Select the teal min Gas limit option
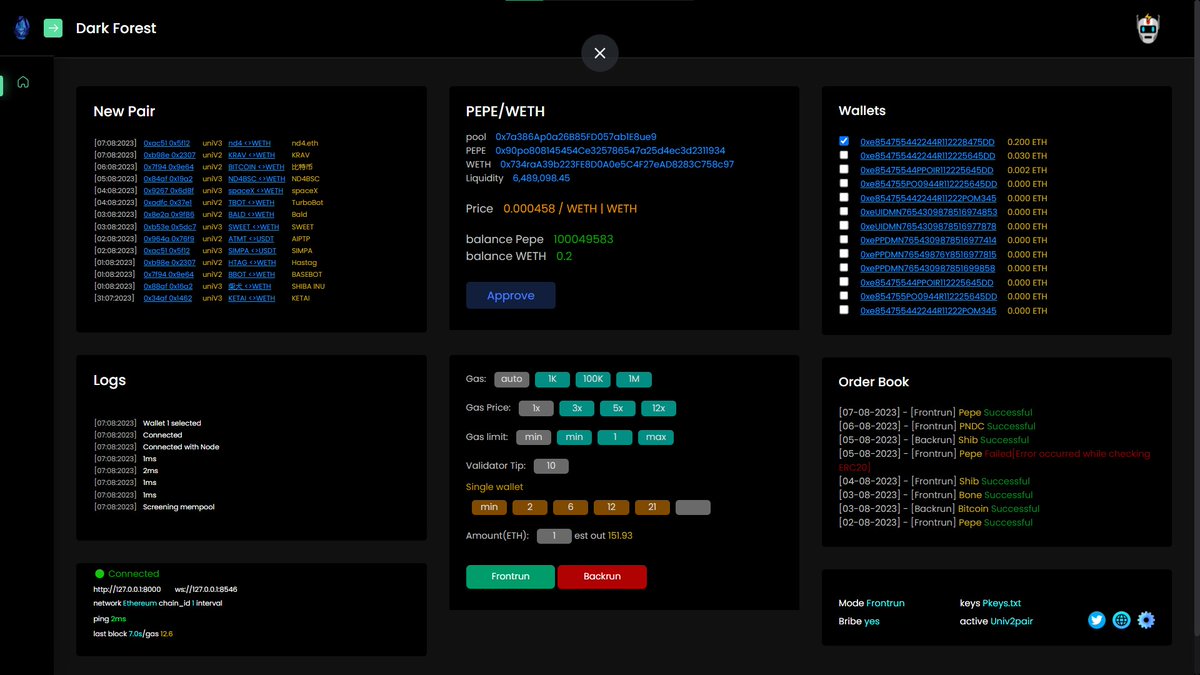 tap(574, 437)
